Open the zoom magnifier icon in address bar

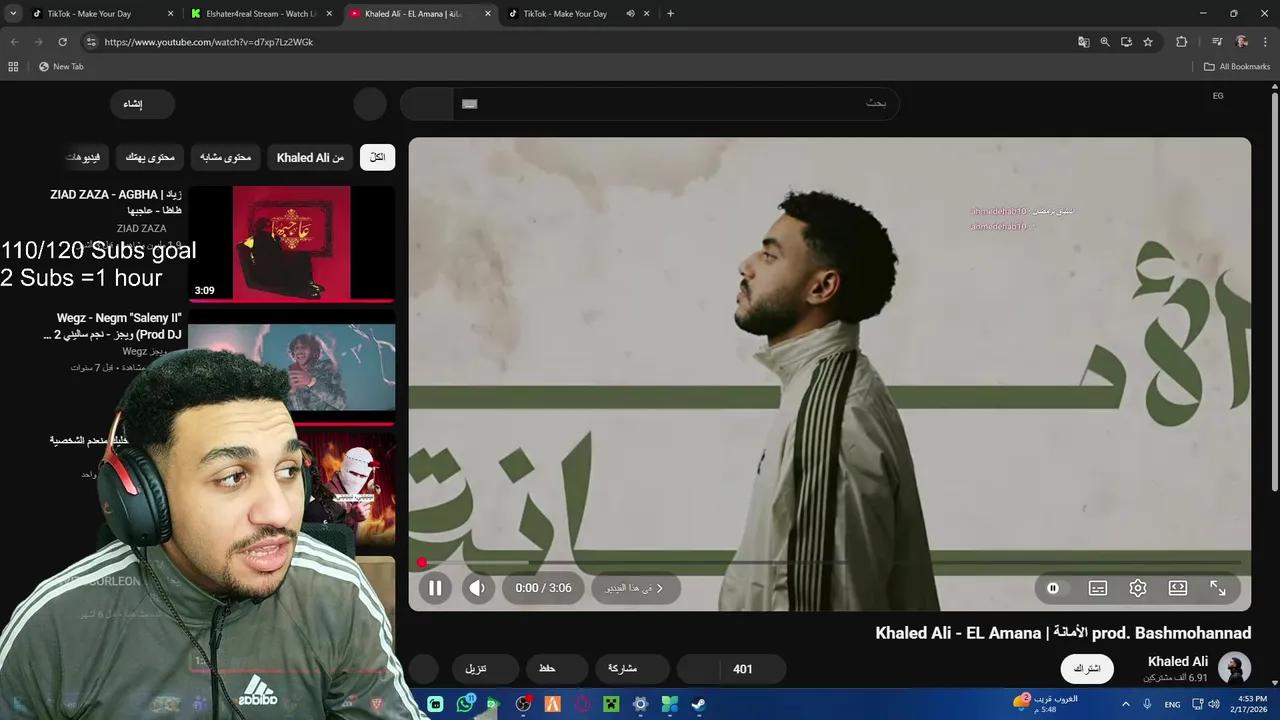click(x=1105, y=42)
